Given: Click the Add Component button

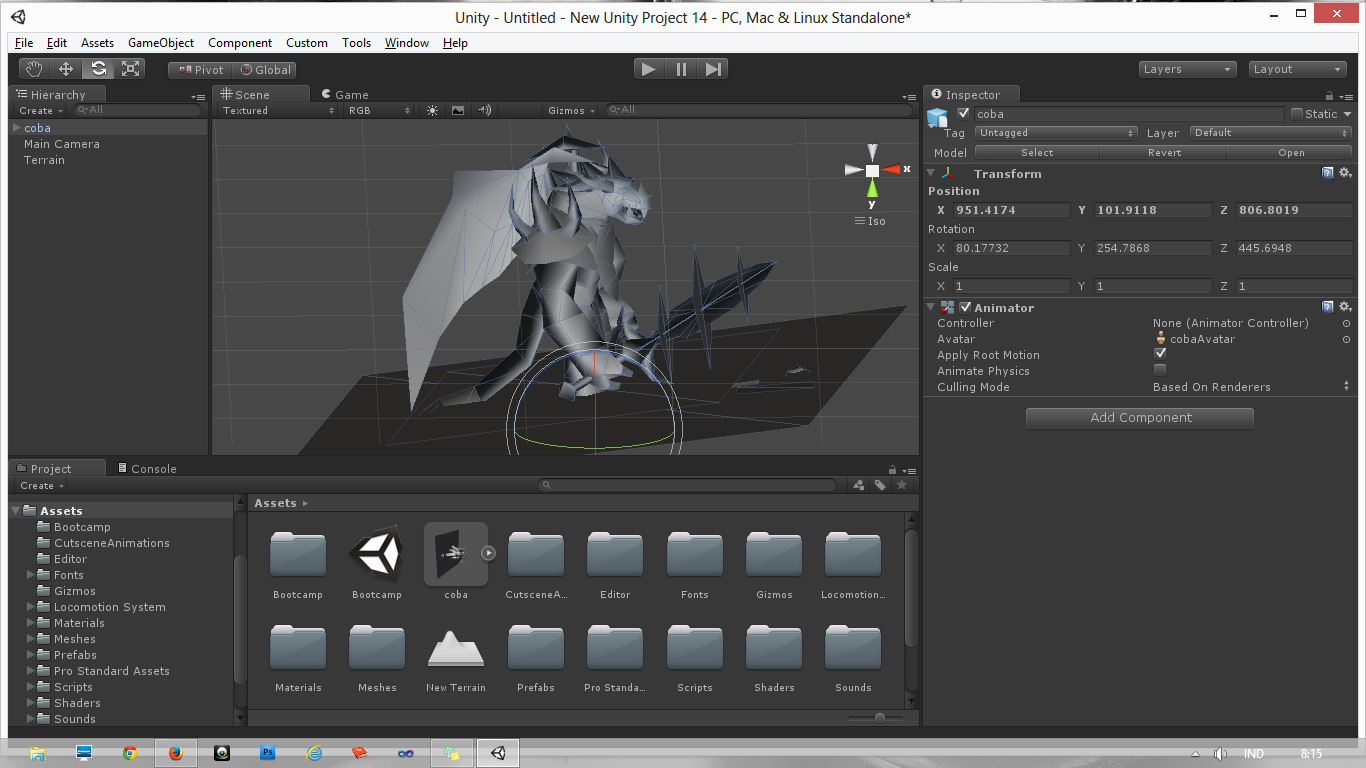Looking at the screenshot, I should (x=1139, y=417).
